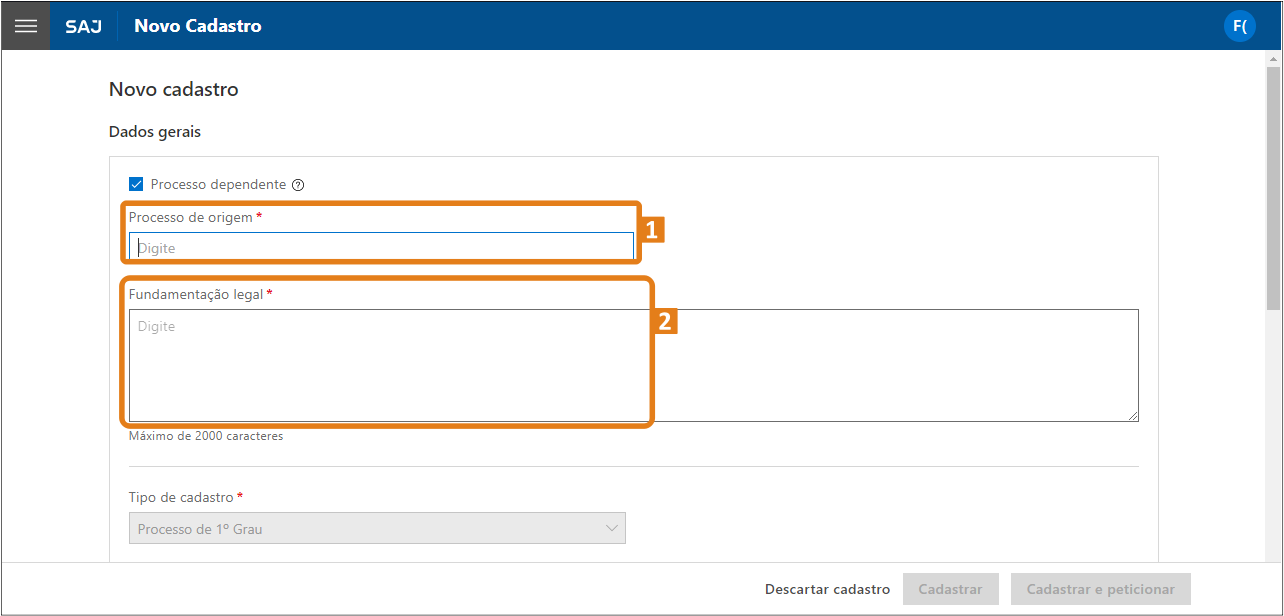The image size is (1284, 616).
Task: Click the vertical scrollbar thumb
Action: [x=1273, y=190]
